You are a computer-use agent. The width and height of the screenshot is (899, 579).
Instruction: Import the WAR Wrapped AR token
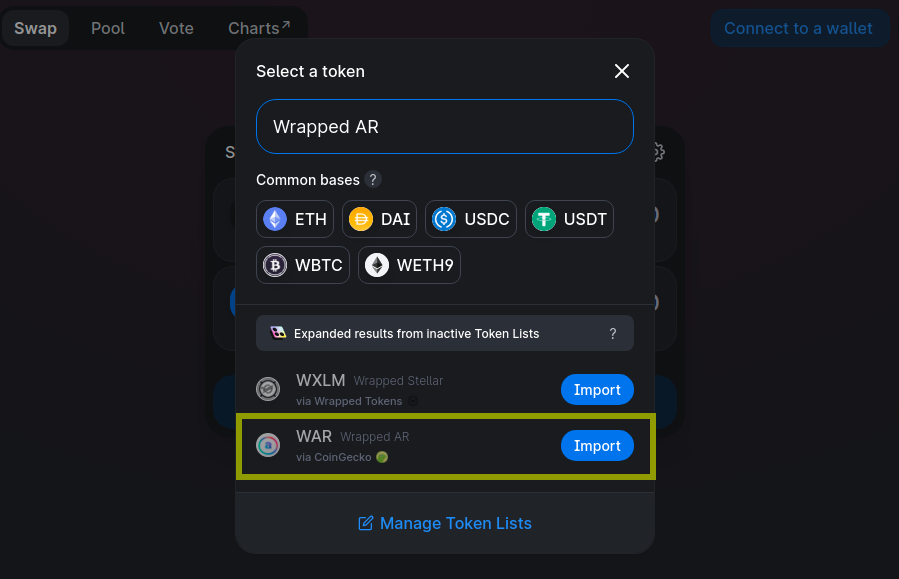[597, 445]
